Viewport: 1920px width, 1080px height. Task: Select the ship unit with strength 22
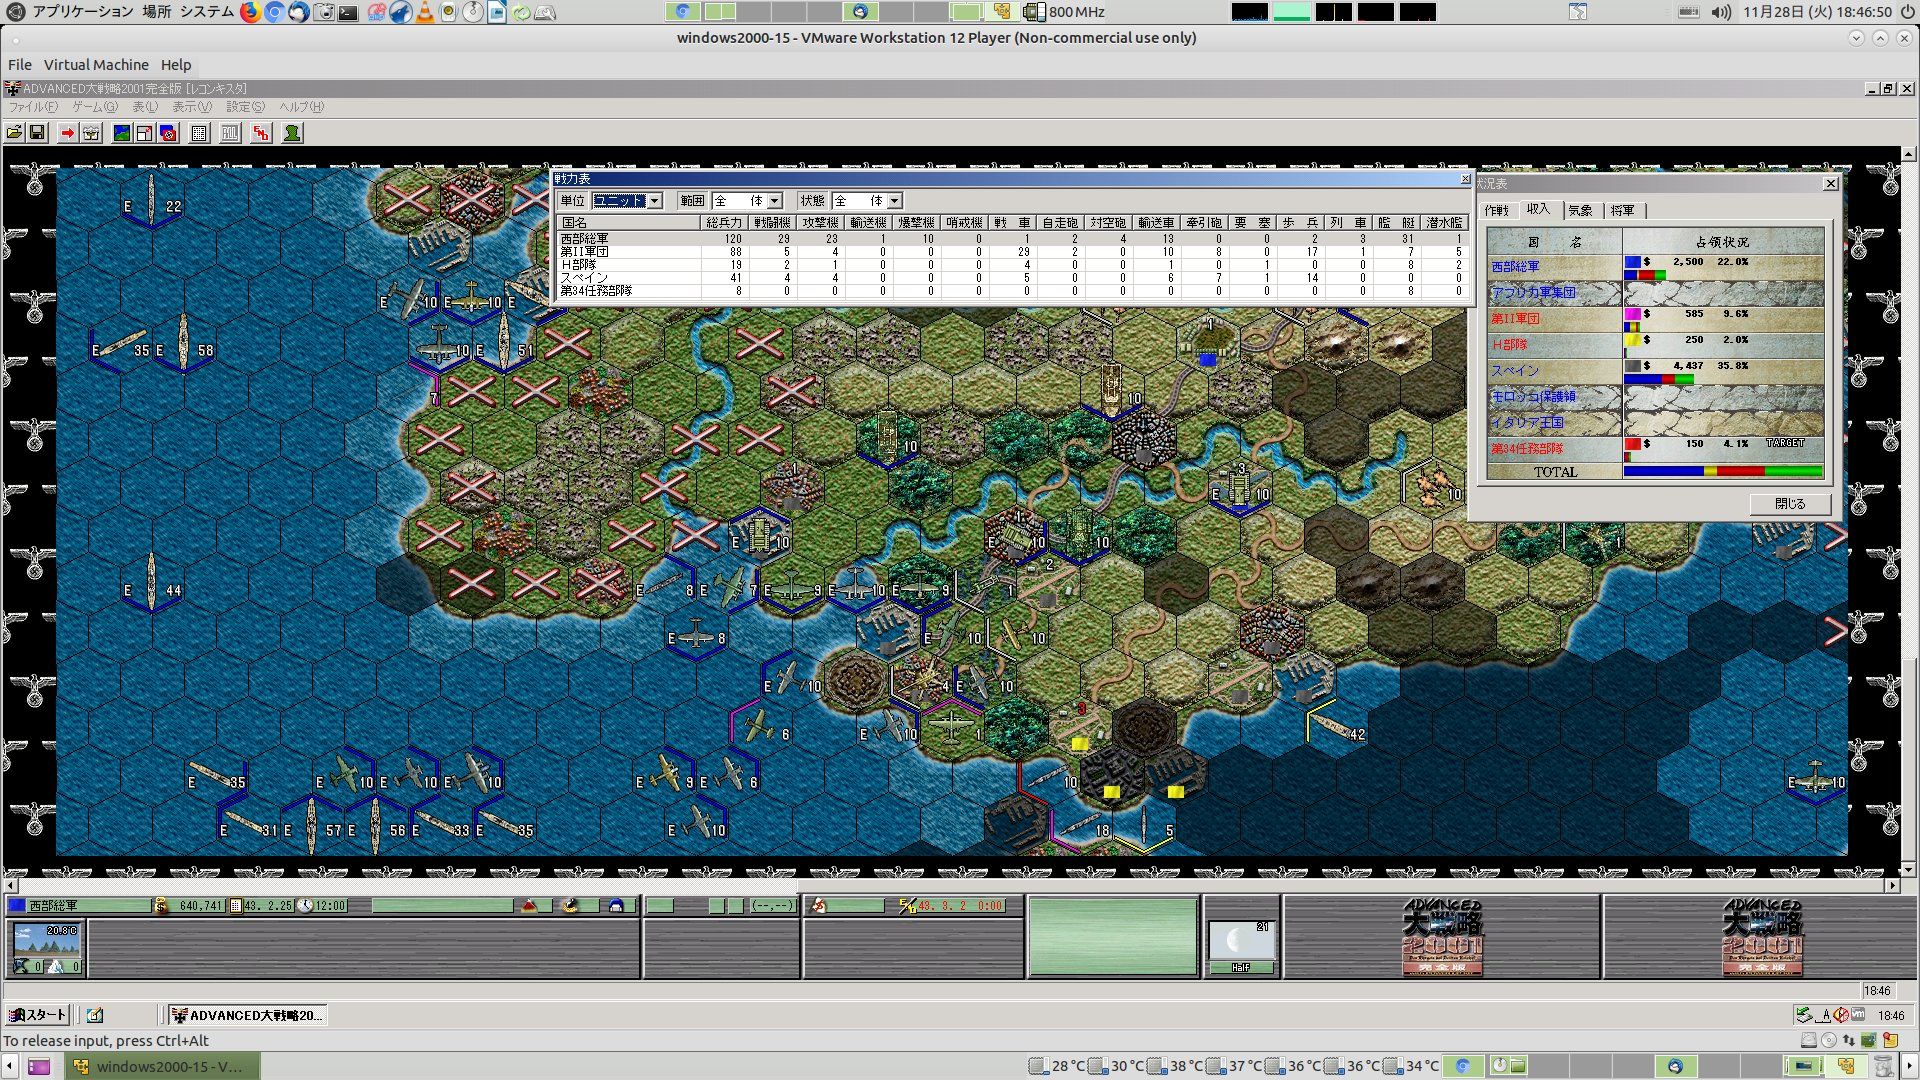pos(152,199)
